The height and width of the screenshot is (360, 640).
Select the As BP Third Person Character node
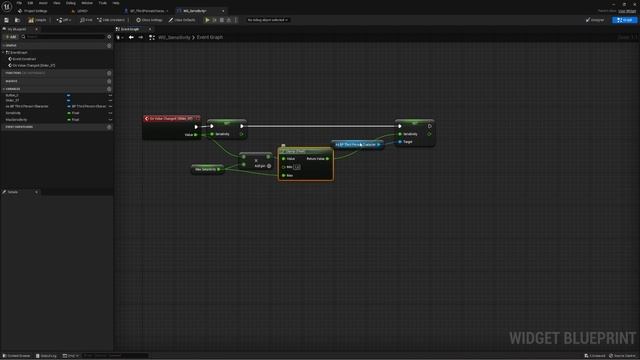tap(358, 144)
